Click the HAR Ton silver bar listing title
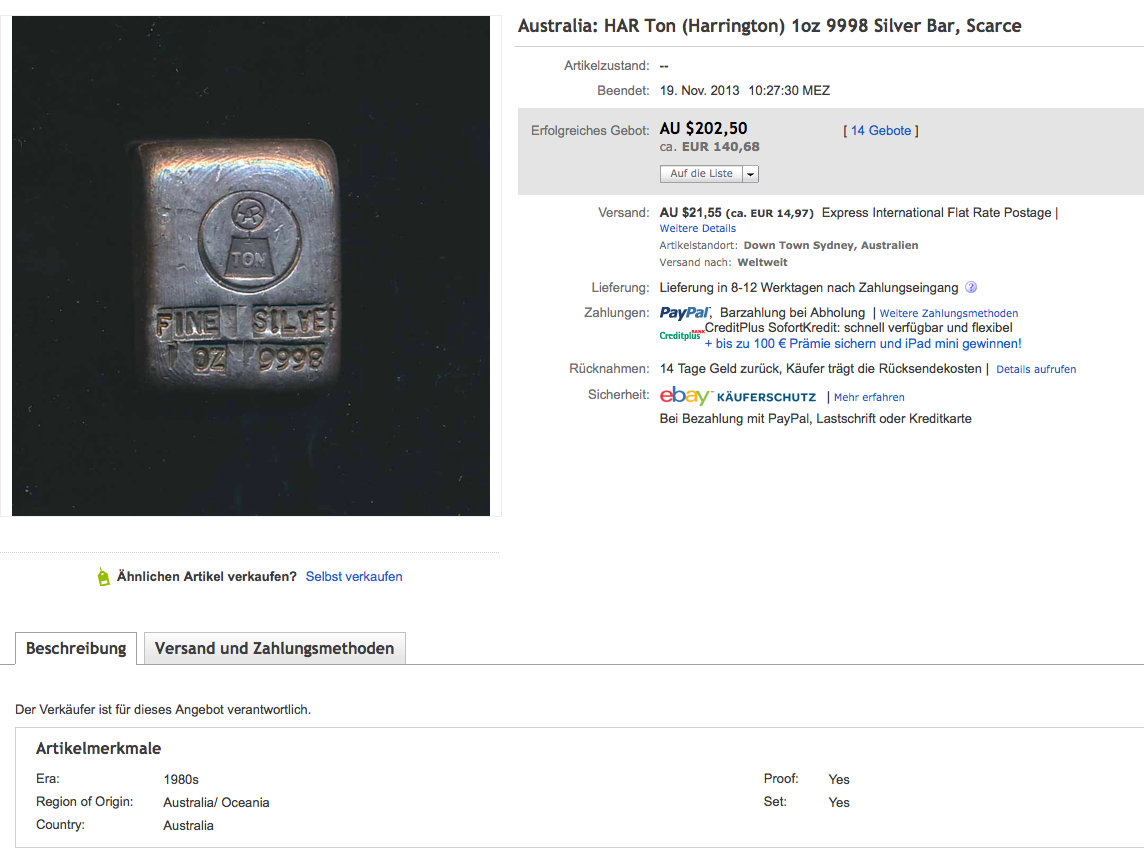The width and height of the screenshot is (1144, 853). 769,26
